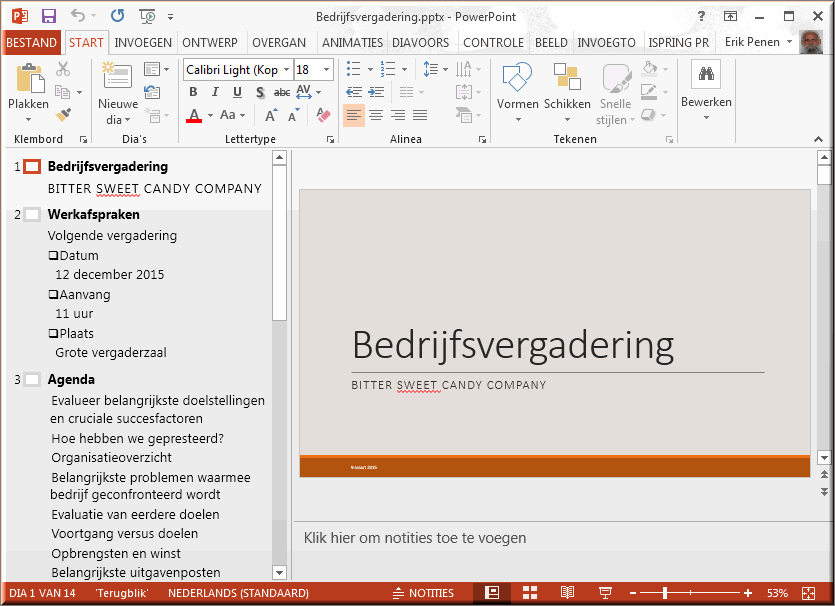This screenshot has width=835, height=606.
Task: Toggle bold formatting
Action: tap(193, 92)
